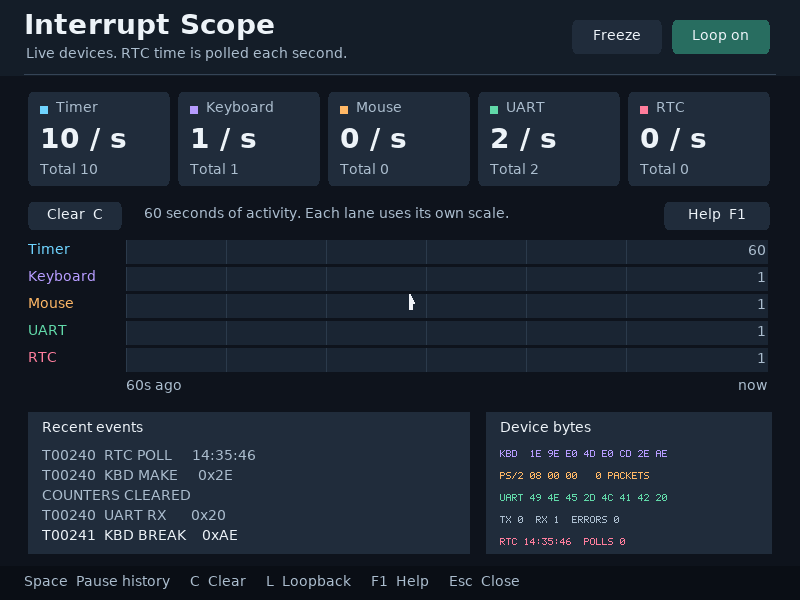Click the blue Timer color square
Image resolution: width=800 pixels, height=600 pixels.
(44, 110)
